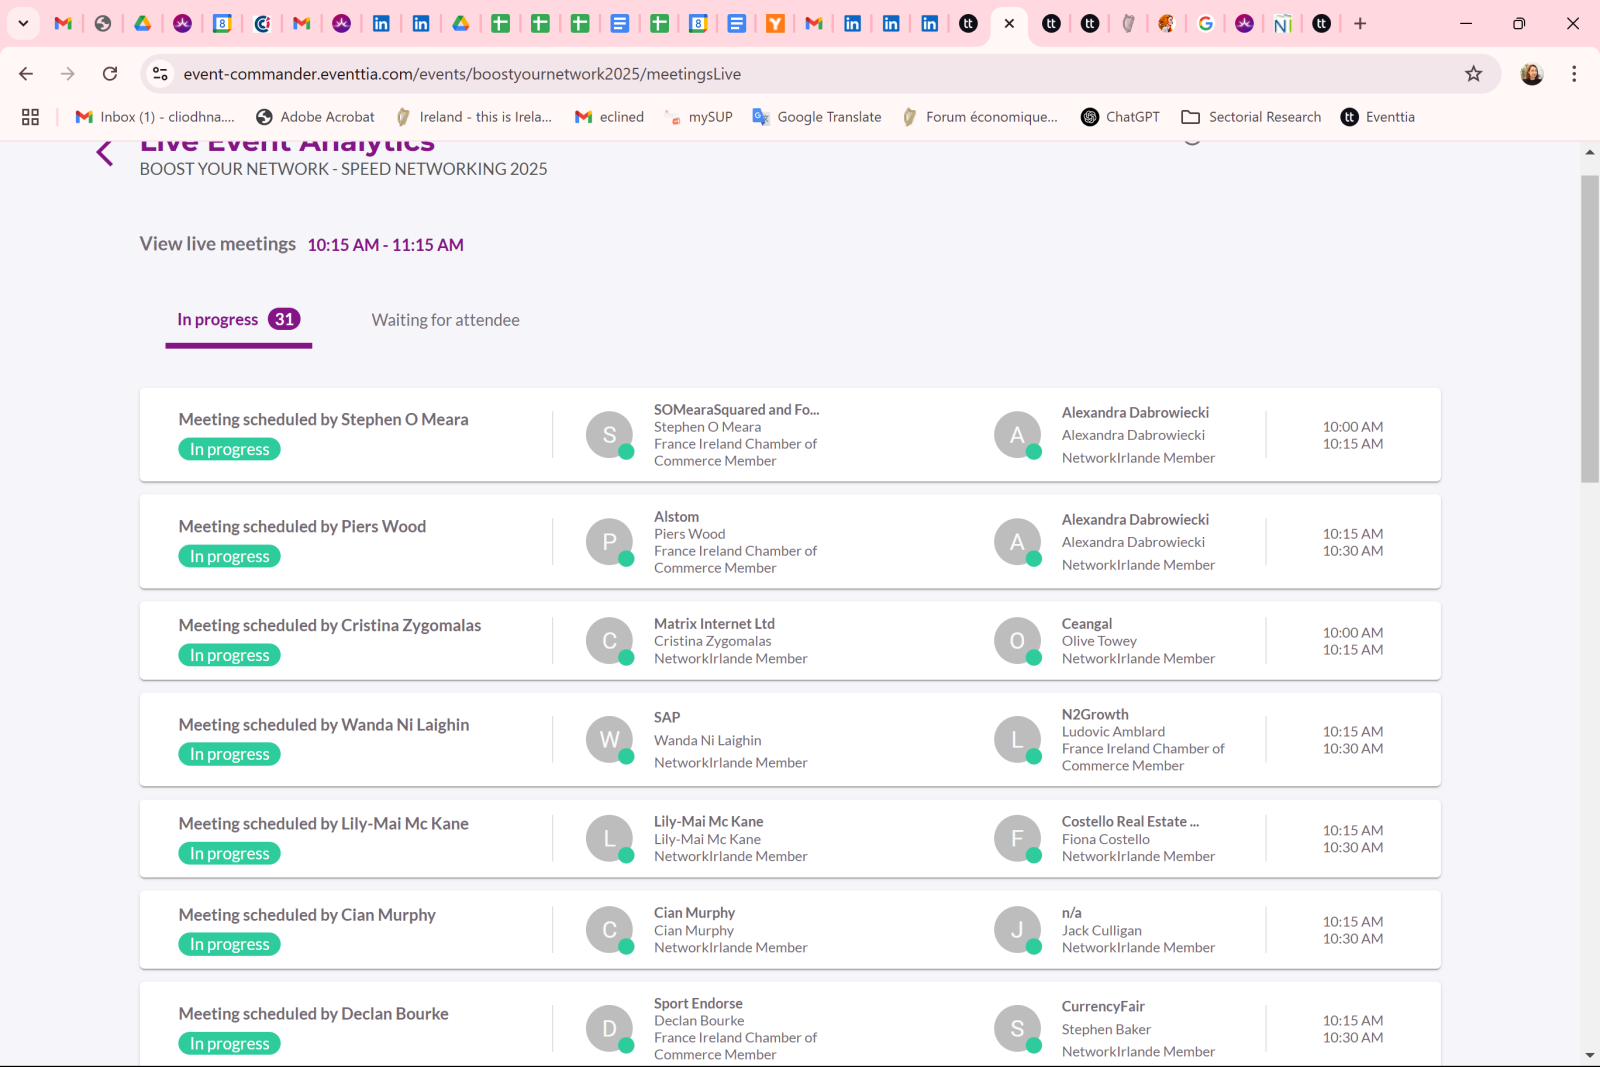Select 'Costello Real Estate ...' company name
The width and height of the screenshot is (1600, 1067).
pyautogui.click(x=1130, y=822)
